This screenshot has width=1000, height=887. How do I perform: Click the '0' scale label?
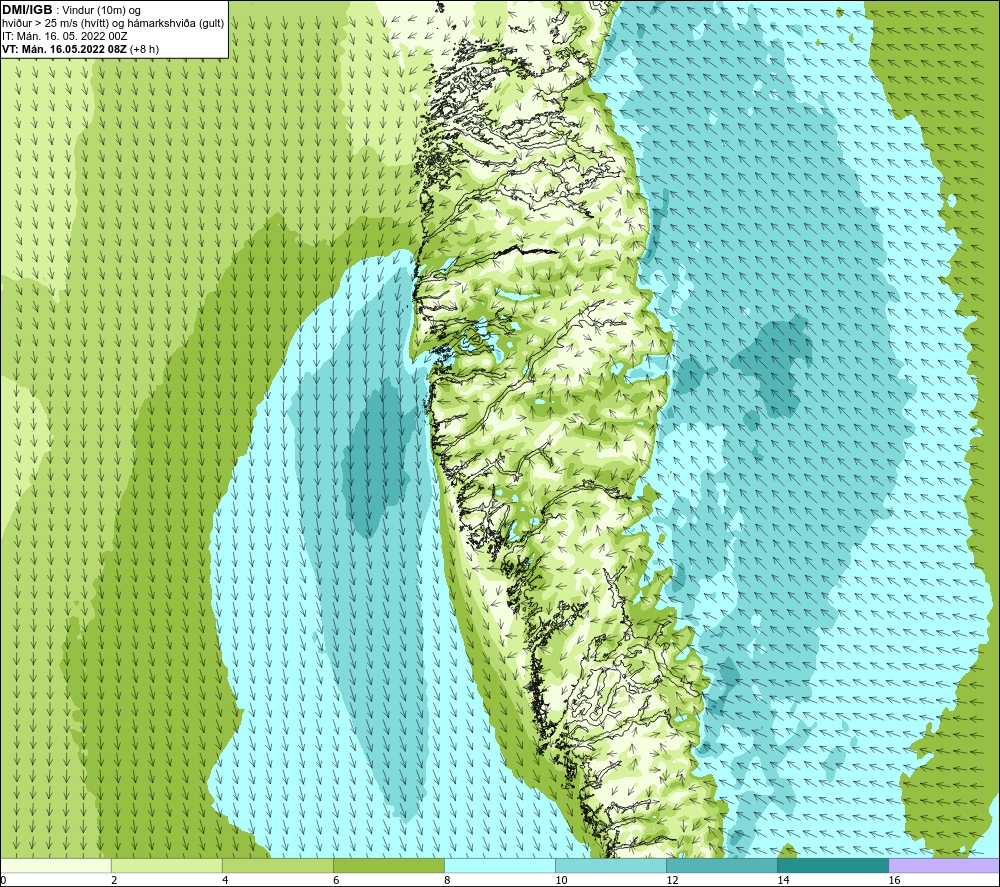tap(3, 881)
